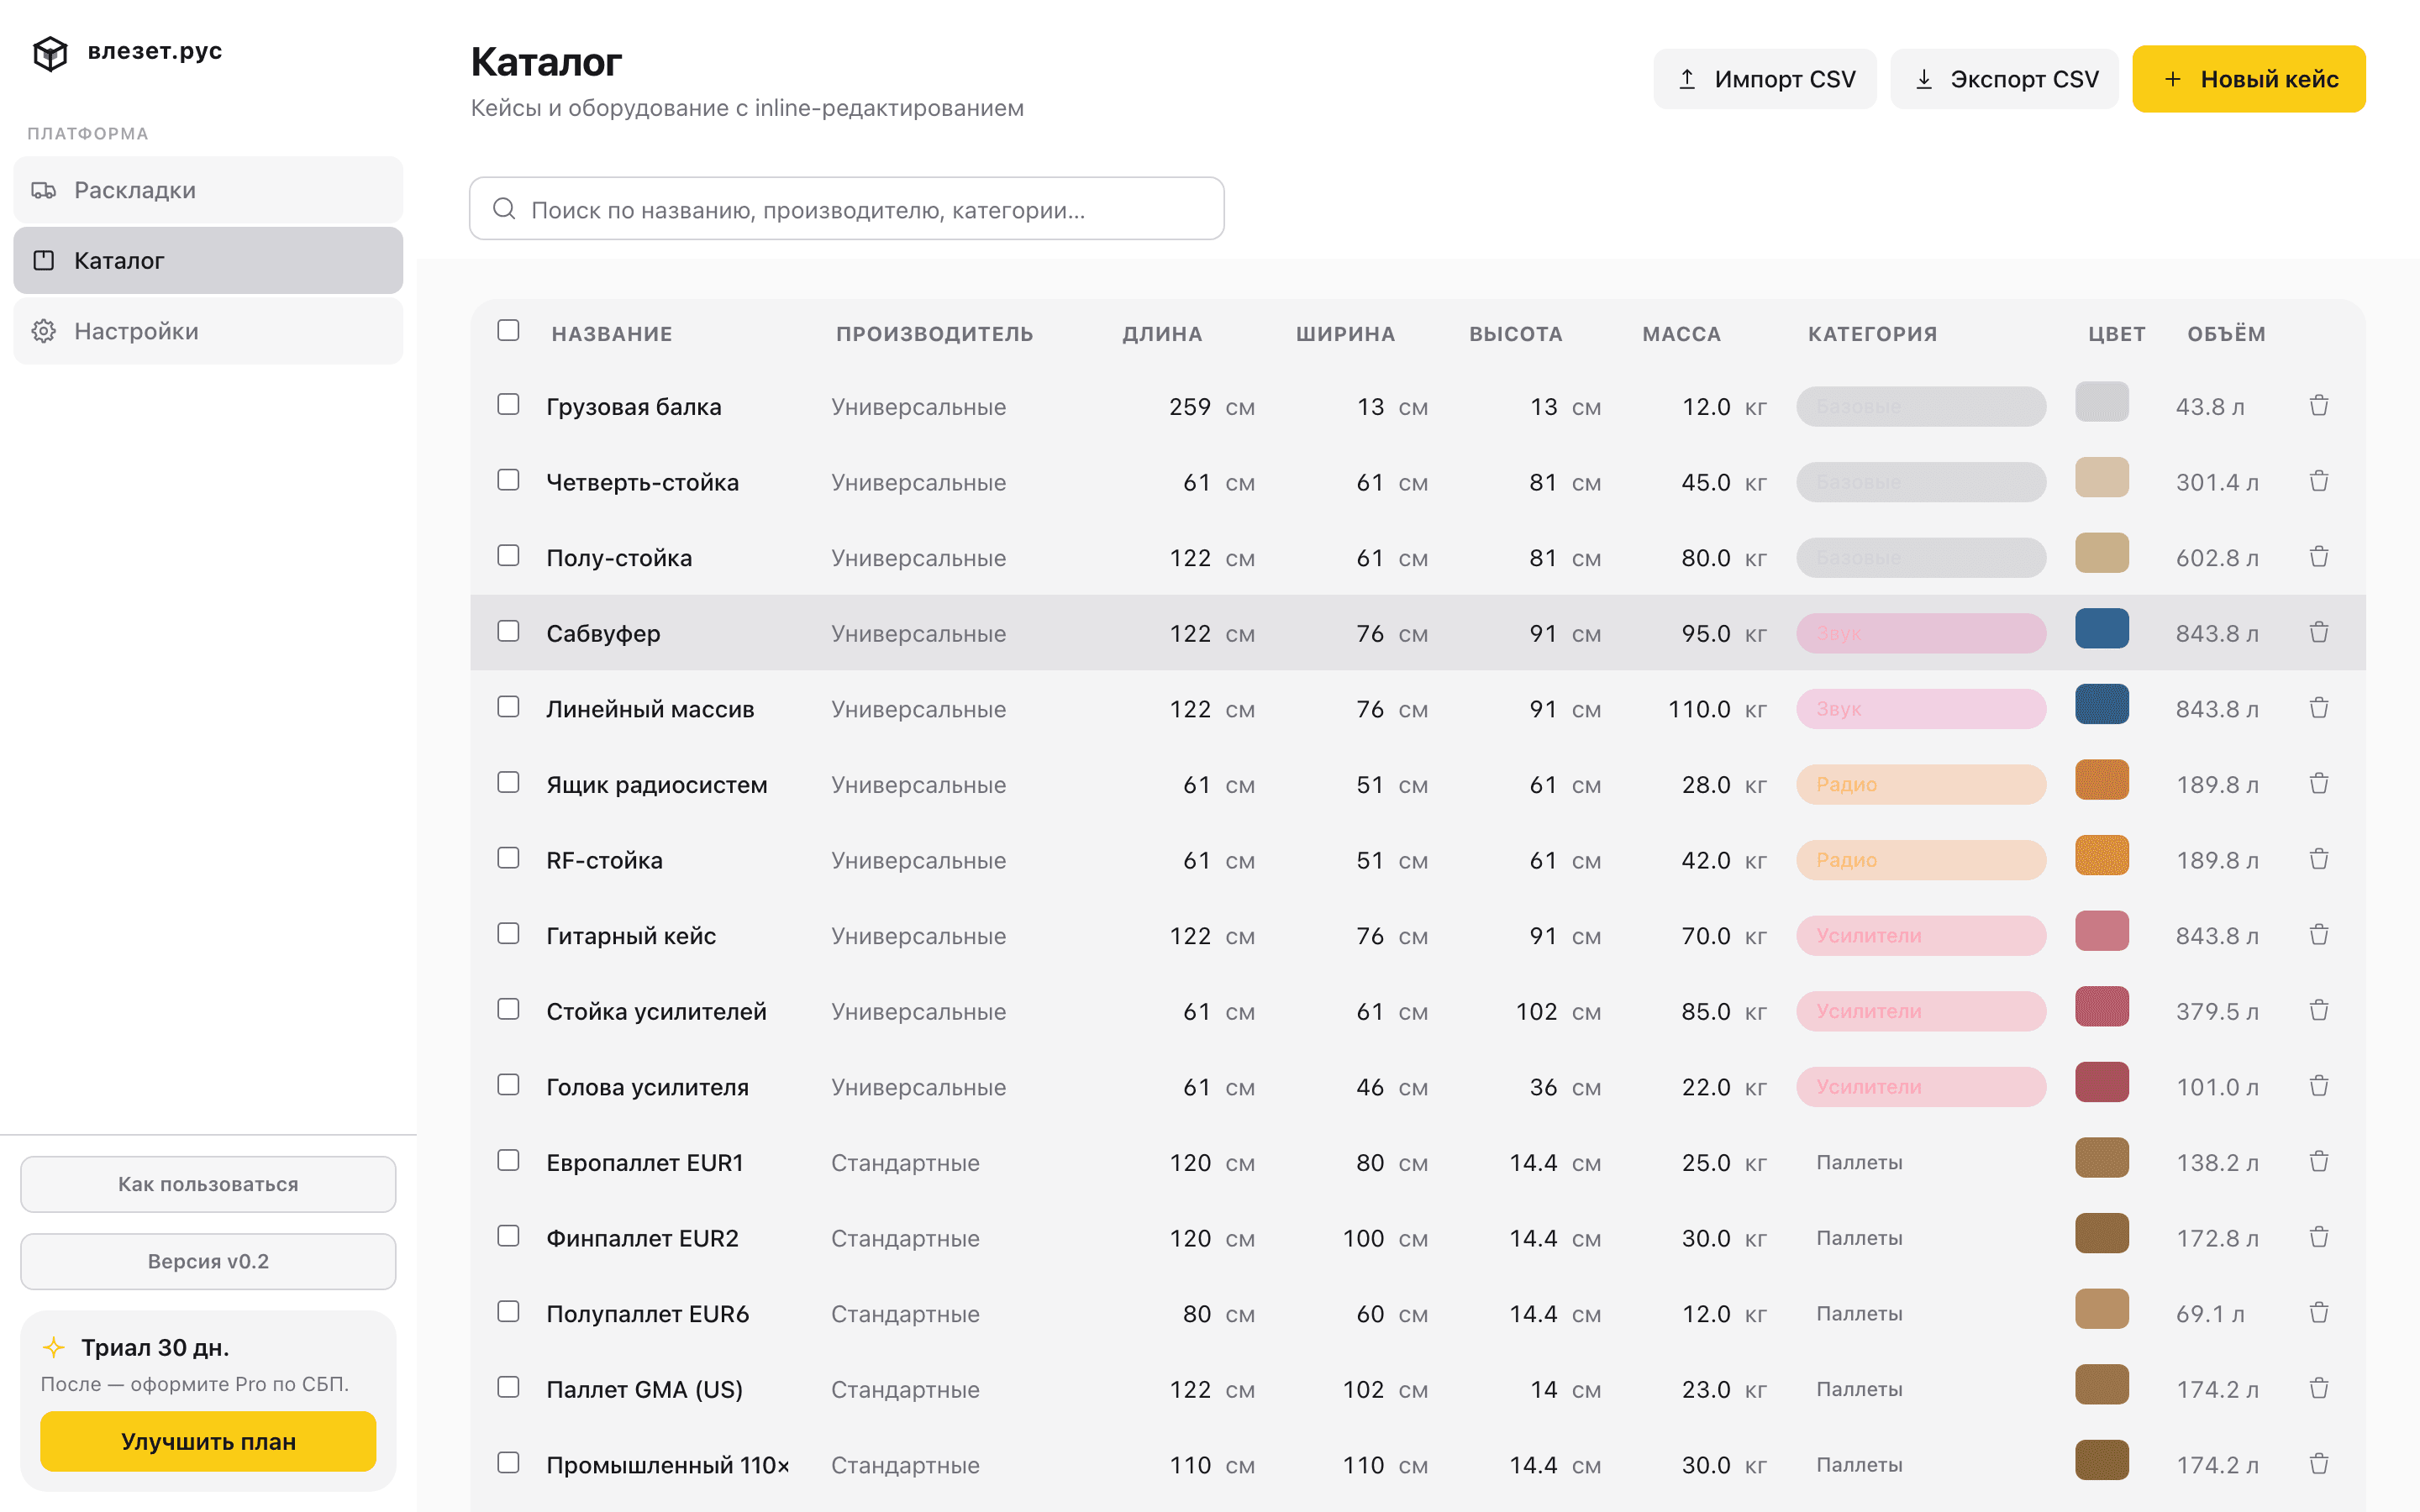The height and width of the screenshot is (1512, 2420).
Task: Open the color swatch for Стойка усилителей
Action: coord(2102,1007)
